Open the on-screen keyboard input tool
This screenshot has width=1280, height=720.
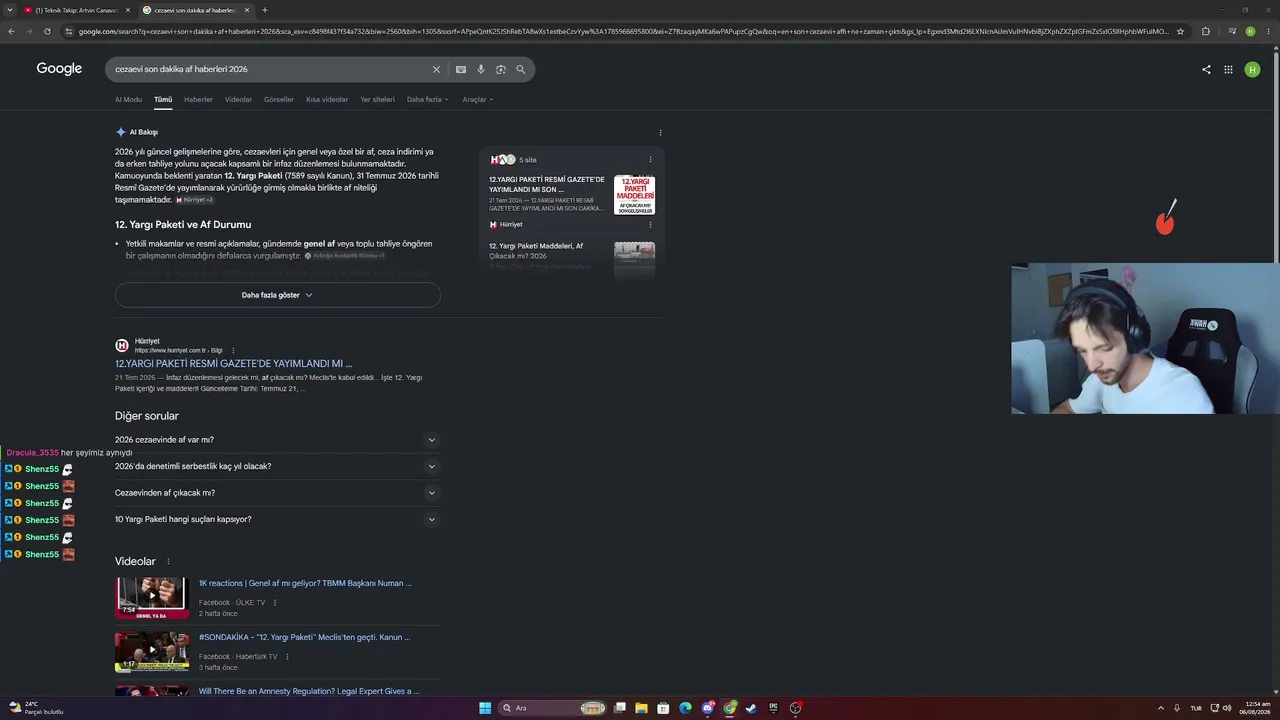461,69
